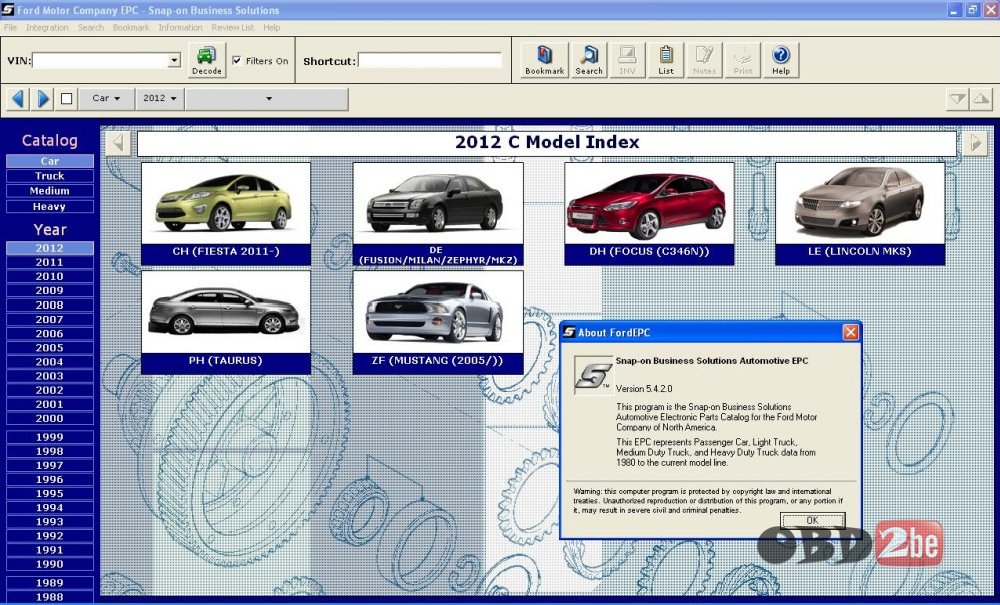This screenshot has height=605, width=1000.
Task: Select the Heavy catalog
Action: (50, 207)
